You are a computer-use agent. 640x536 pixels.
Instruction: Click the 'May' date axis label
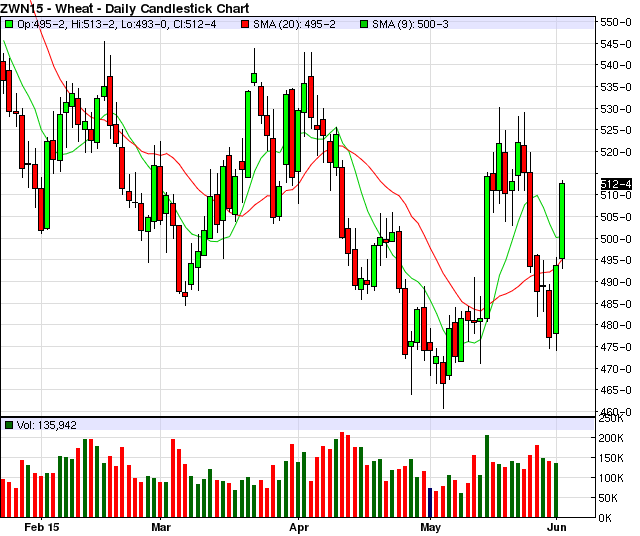(431, 527)
